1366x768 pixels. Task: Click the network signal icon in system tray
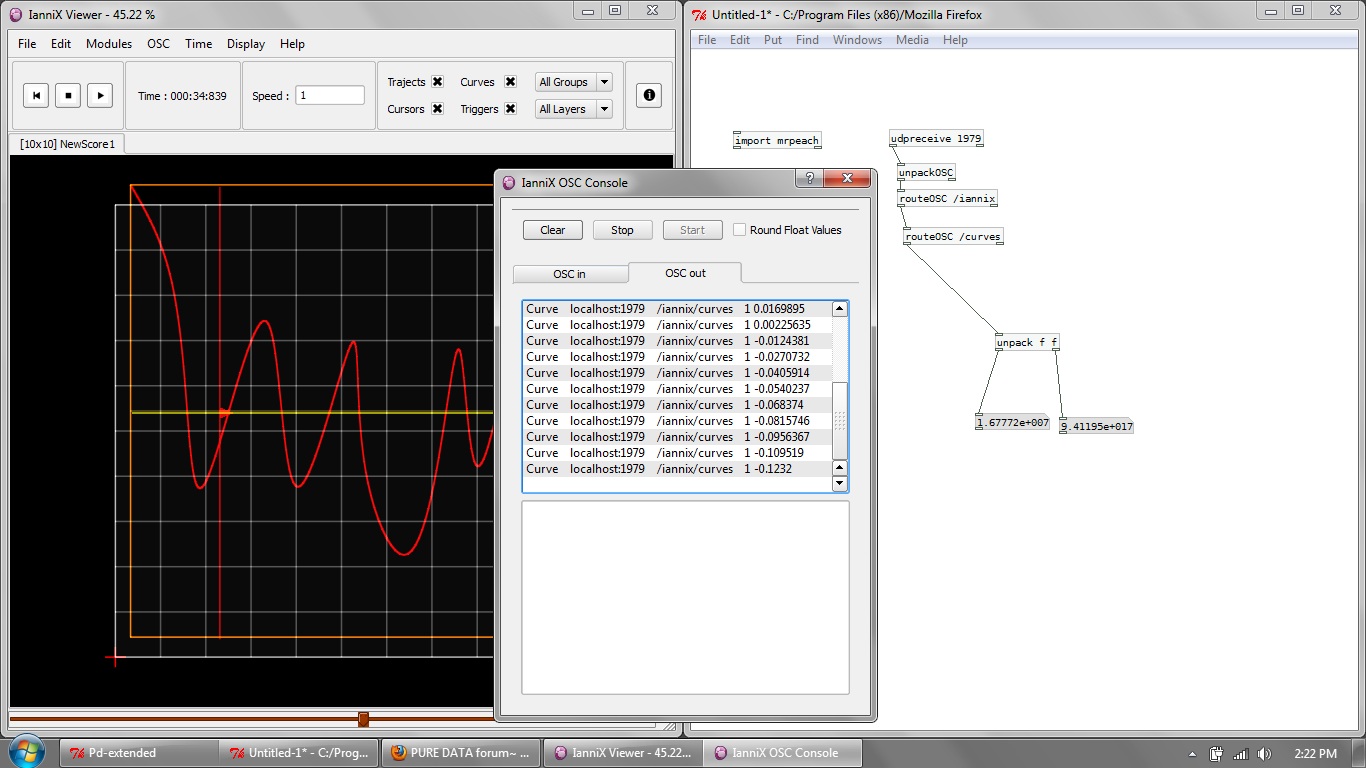point(1241,754)
